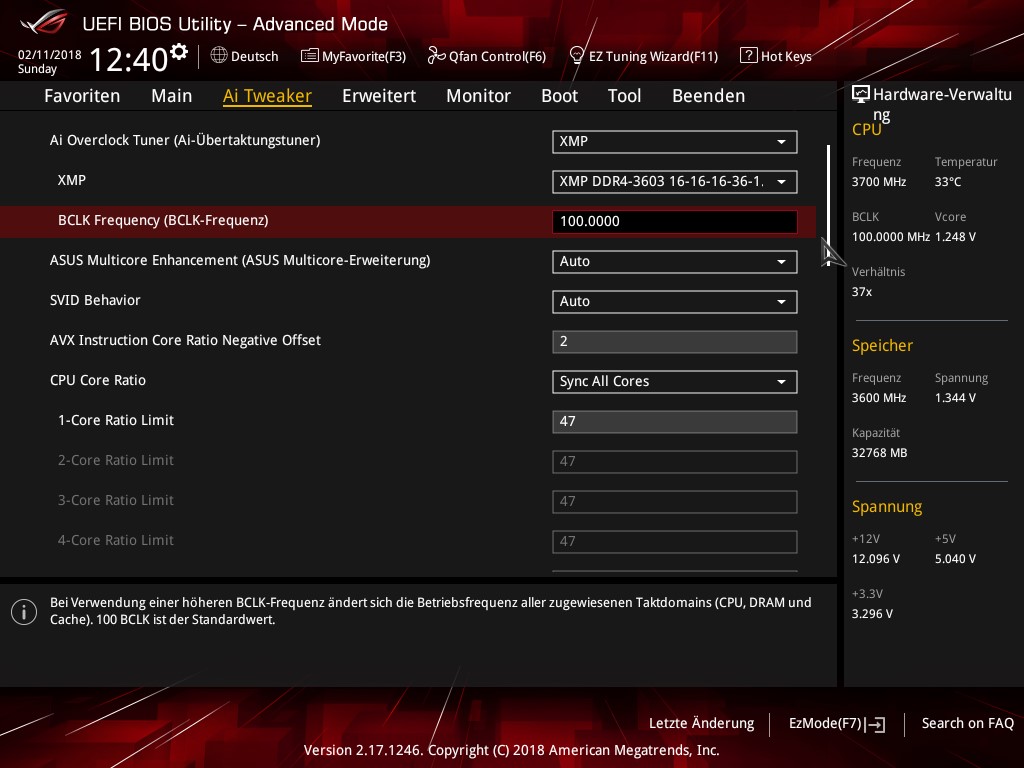1024x768 pixels.
Task: Click the Hot Keys question icon
Action: (748, 56)
